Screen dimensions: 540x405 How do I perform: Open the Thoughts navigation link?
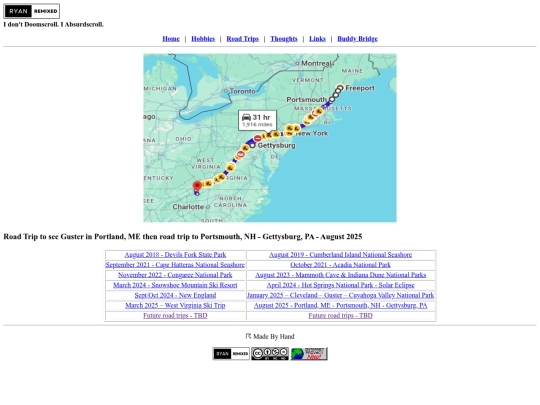pos(284,39)
